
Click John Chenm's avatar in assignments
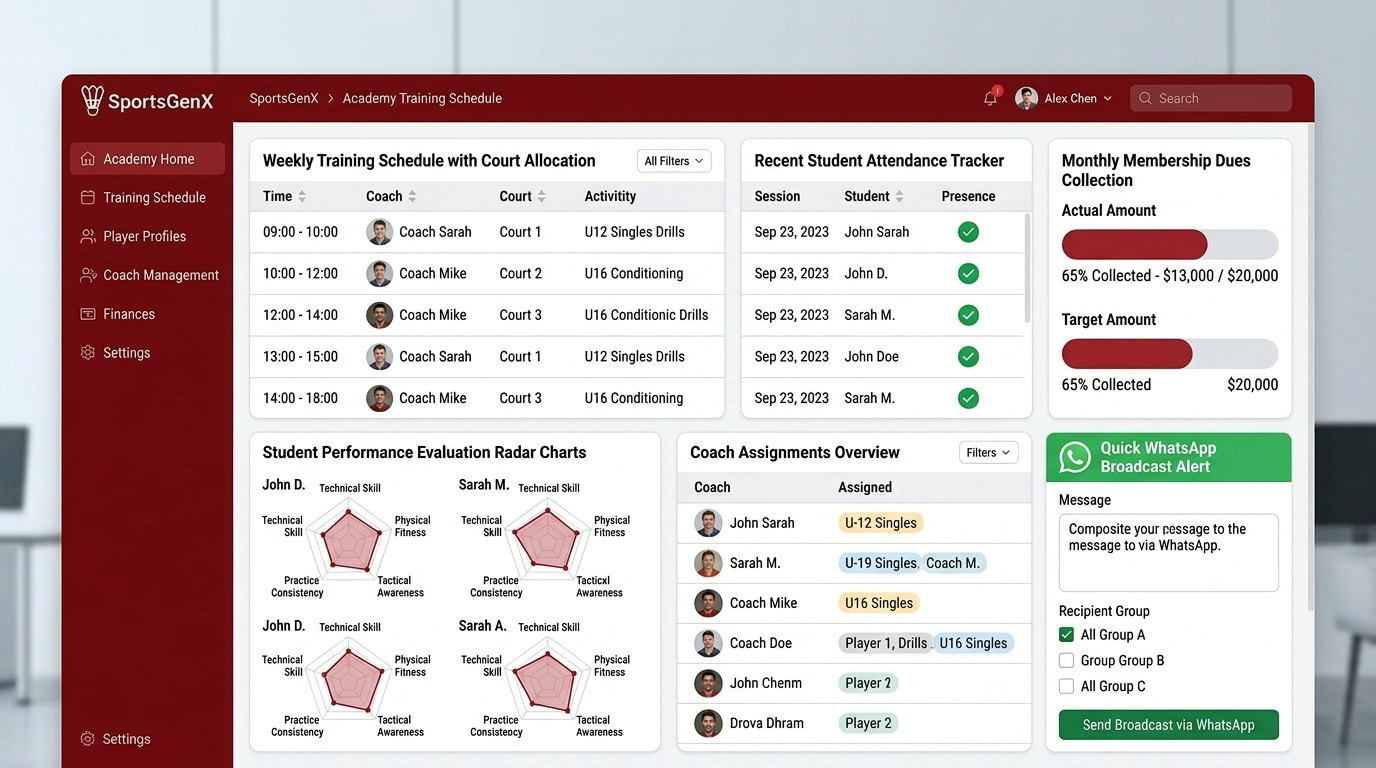(x=708, y=683)
